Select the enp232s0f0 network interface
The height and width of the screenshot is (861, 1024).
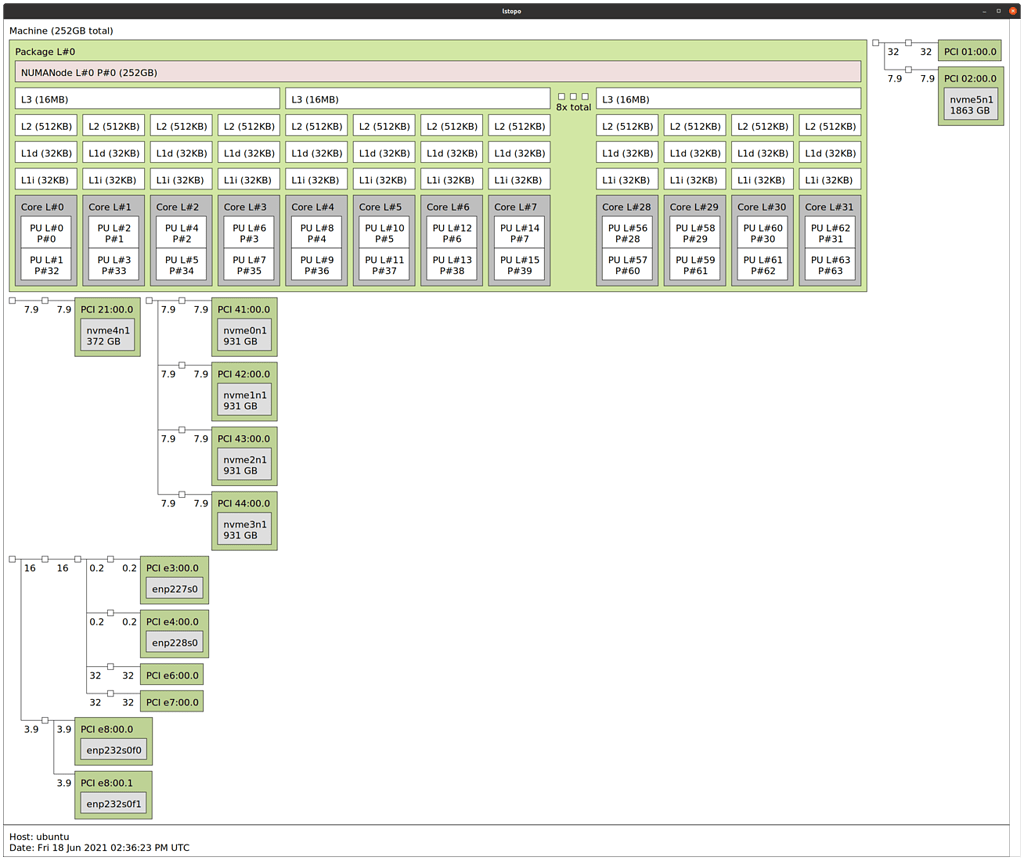pyautogui.click(x=115, y=749)
